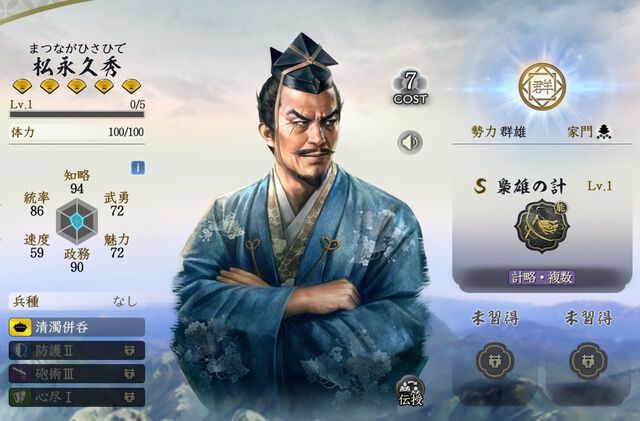The width and height of the screenshot is (640, 421).
Task: Open the 伝授 transfer icon
Action: point(410,391)
